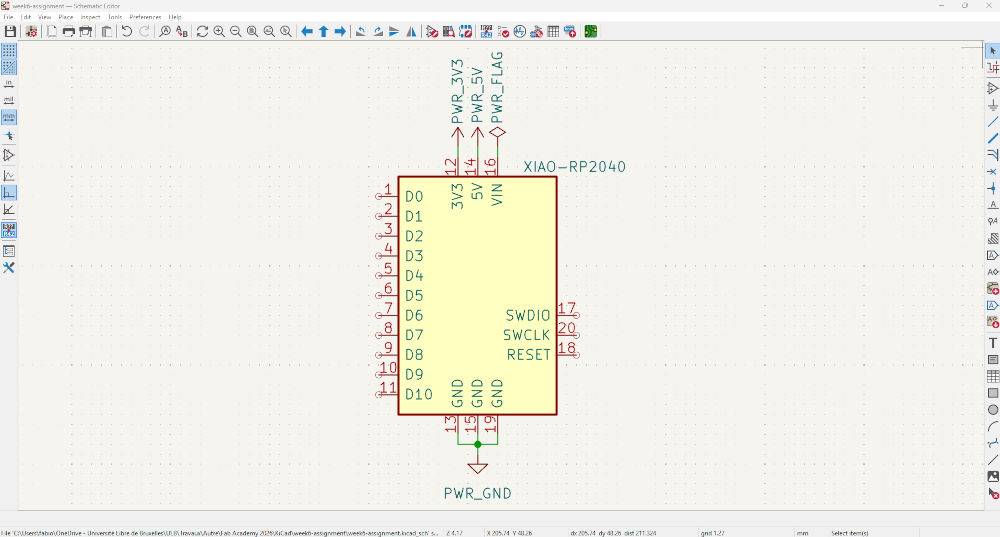The image size is (1000, 537).
Task: Open the Plot dialog icon
Action: click(x=85, y=31)
